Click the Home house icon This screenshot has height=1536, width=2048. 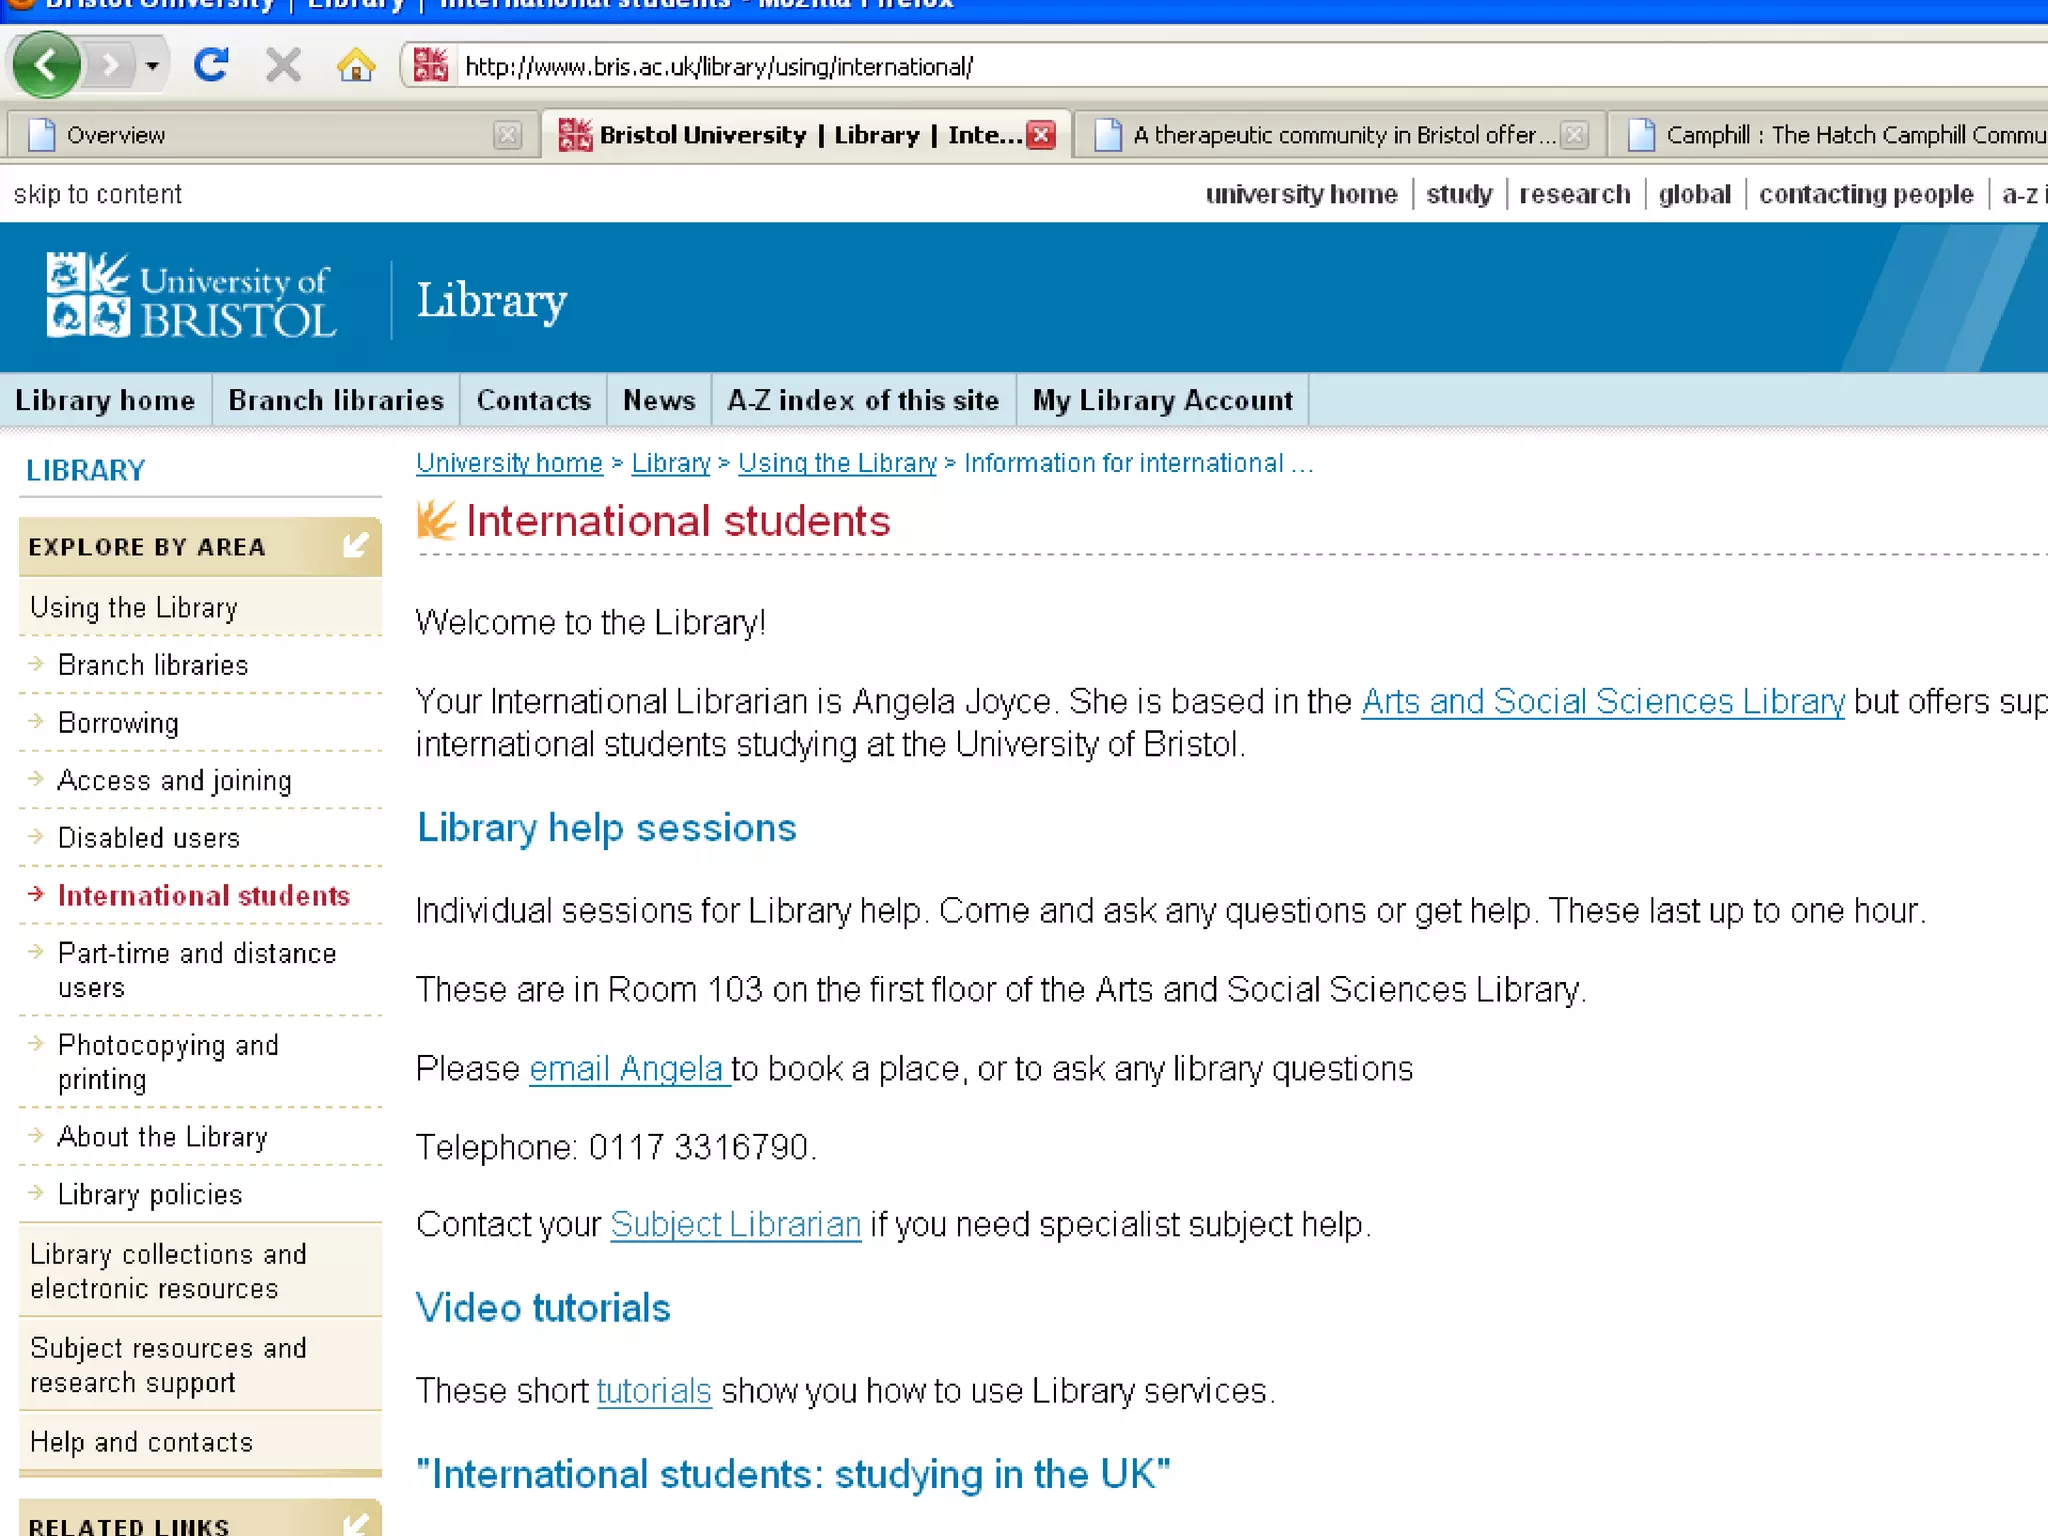click(x=355, y=66)
